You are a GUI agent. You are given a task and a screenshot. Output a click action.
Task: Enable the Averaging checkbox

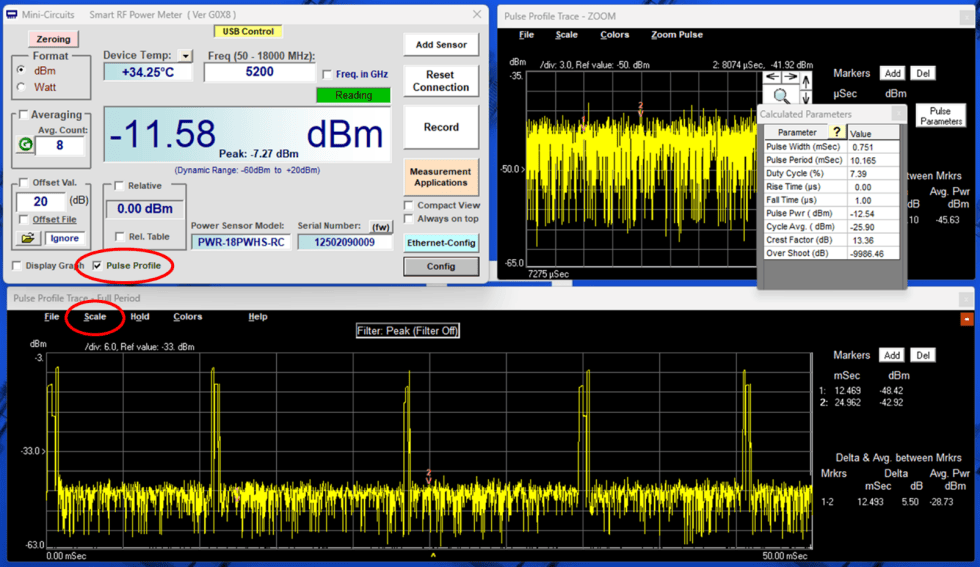pyautogui.click(x=23, y=114)
